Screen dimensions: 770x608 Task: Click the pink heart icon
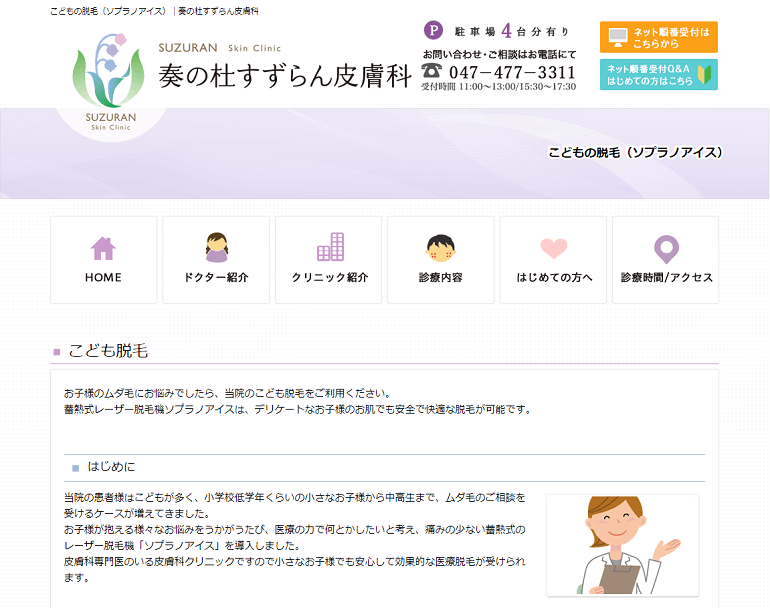coord(554,249)
